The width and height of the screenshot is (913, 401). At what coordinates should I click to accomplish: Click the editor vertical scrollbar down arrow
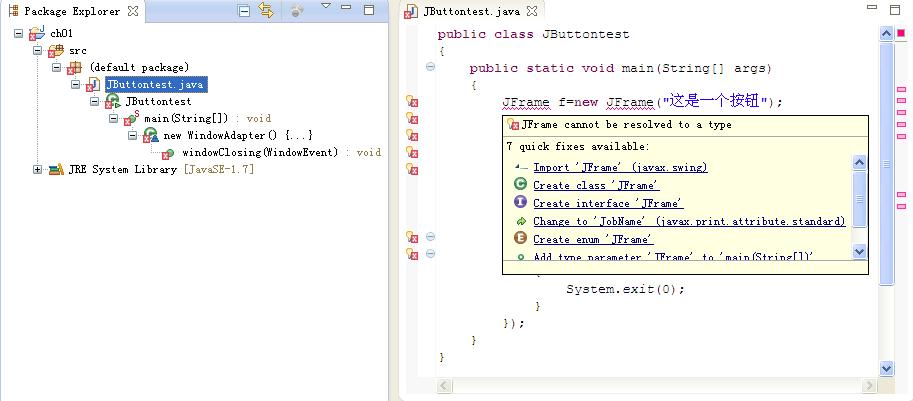click(886, 368)
